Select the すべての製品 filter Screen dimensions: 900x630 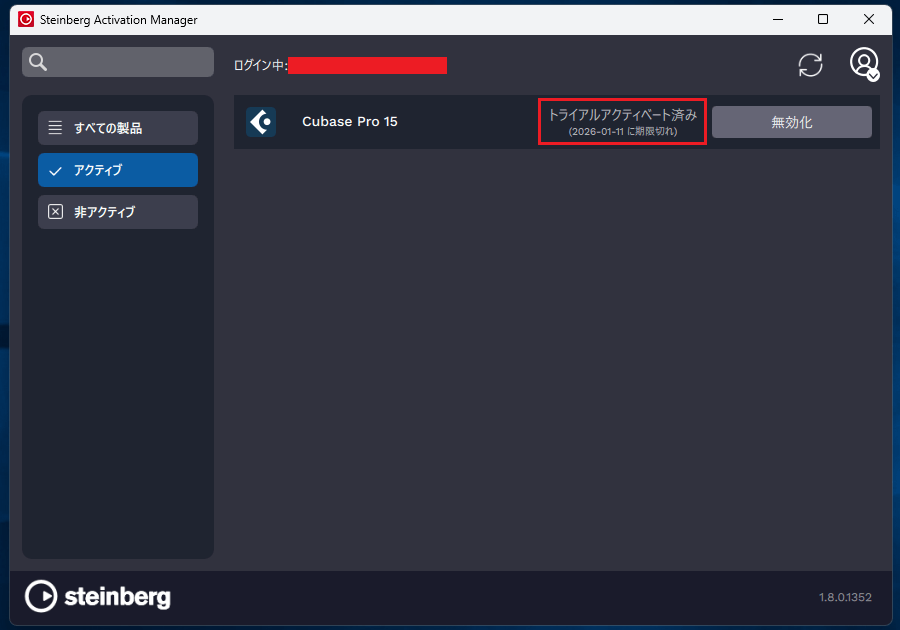pos(118,128)
